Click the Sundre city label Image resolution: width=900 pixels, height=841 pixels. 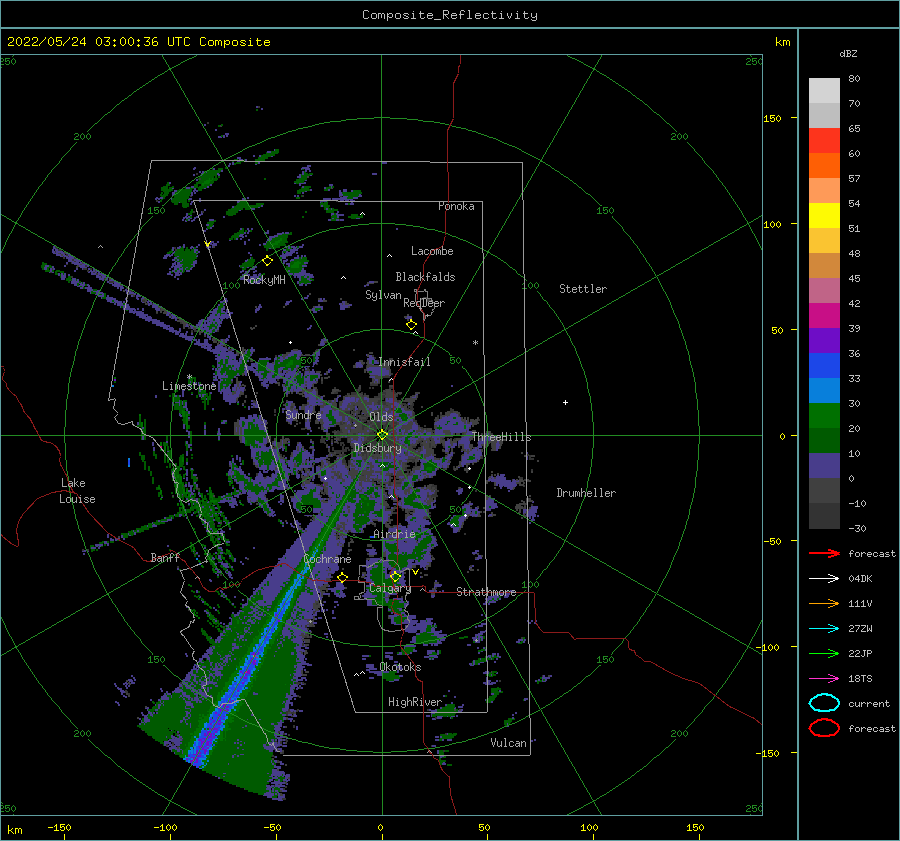(303, 414)
